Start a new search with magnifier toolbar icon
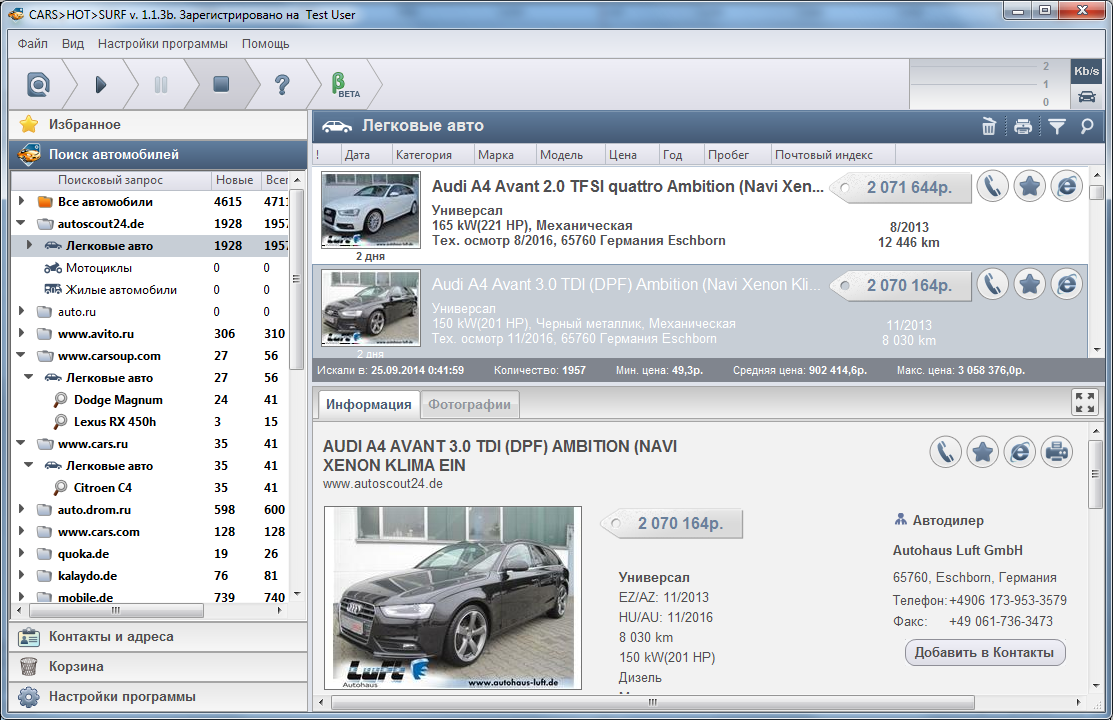 (38, 84)
